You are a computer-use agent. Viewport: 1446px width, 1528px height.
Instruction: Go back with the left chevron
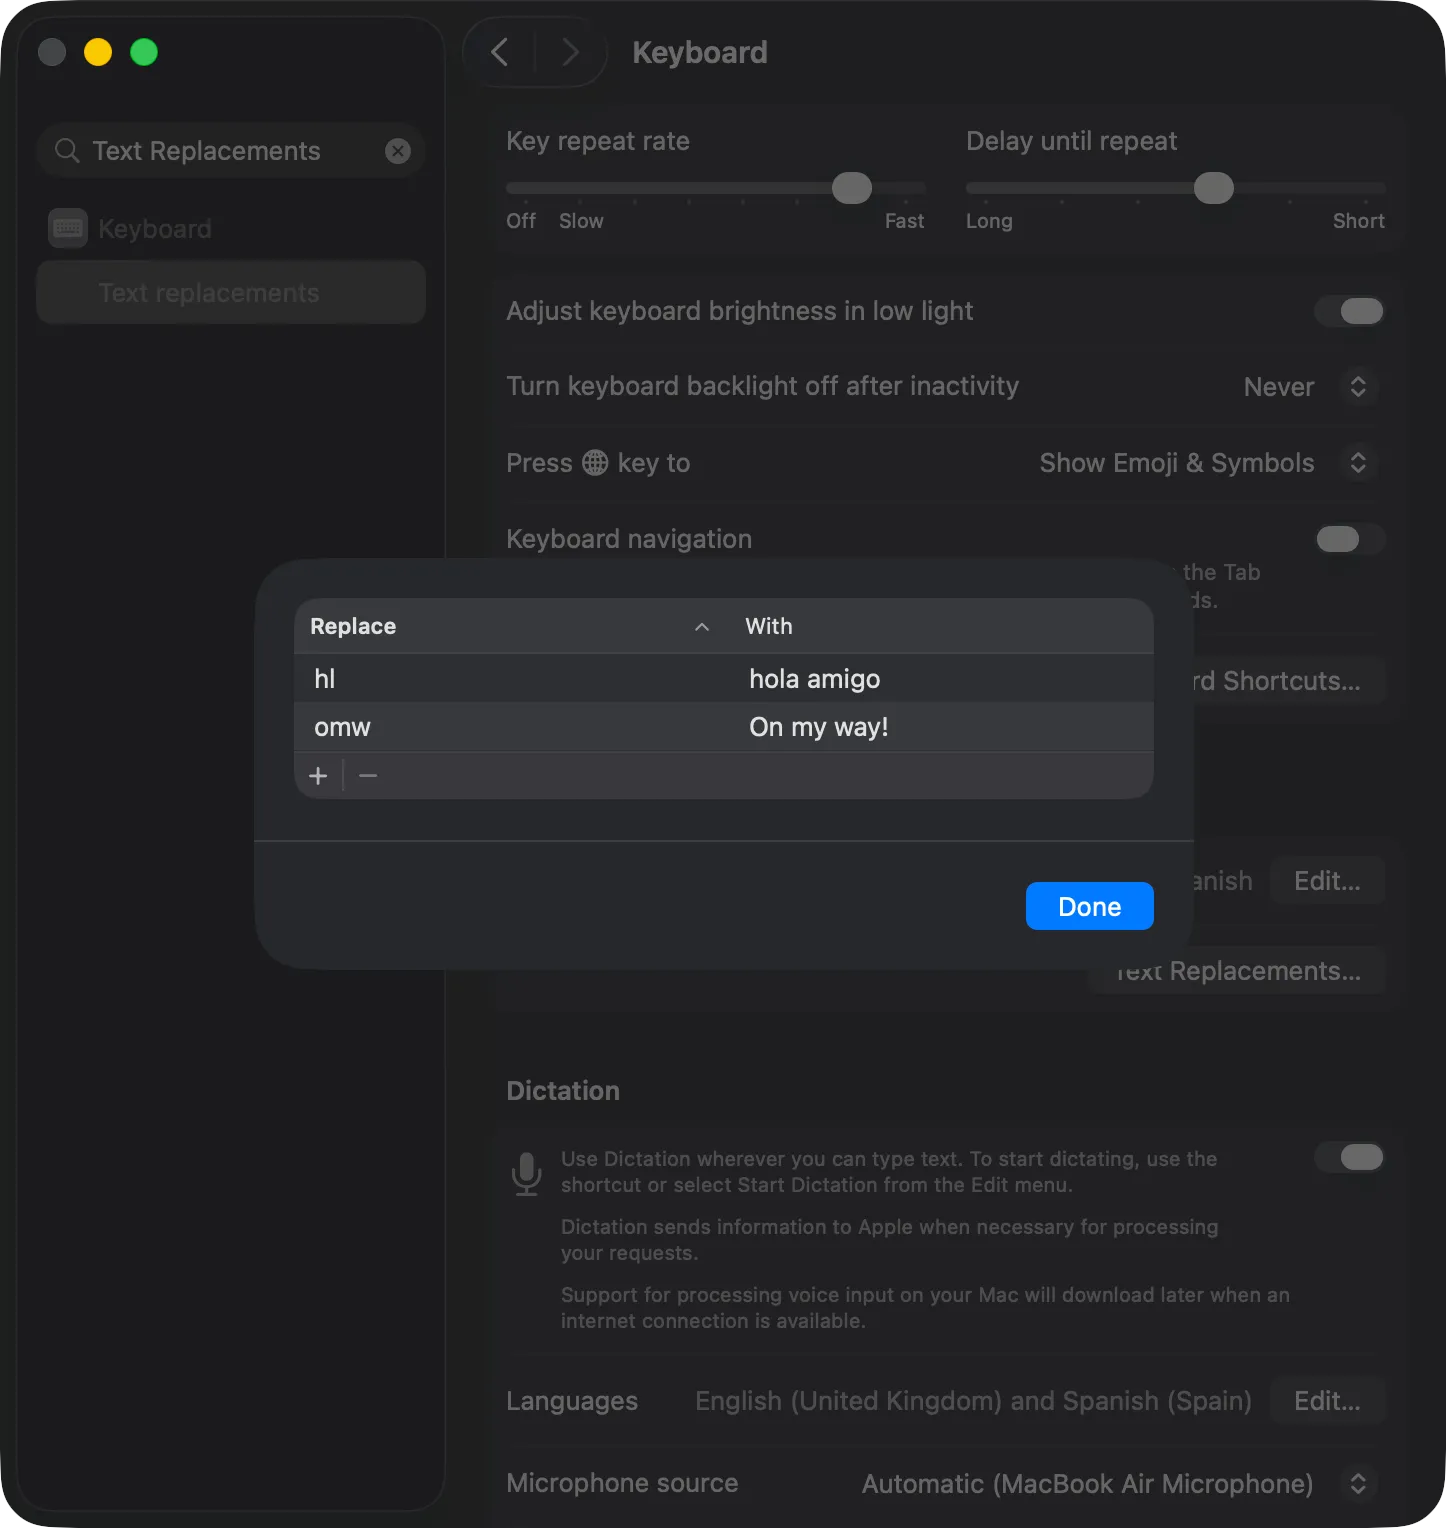coord(500,52)
